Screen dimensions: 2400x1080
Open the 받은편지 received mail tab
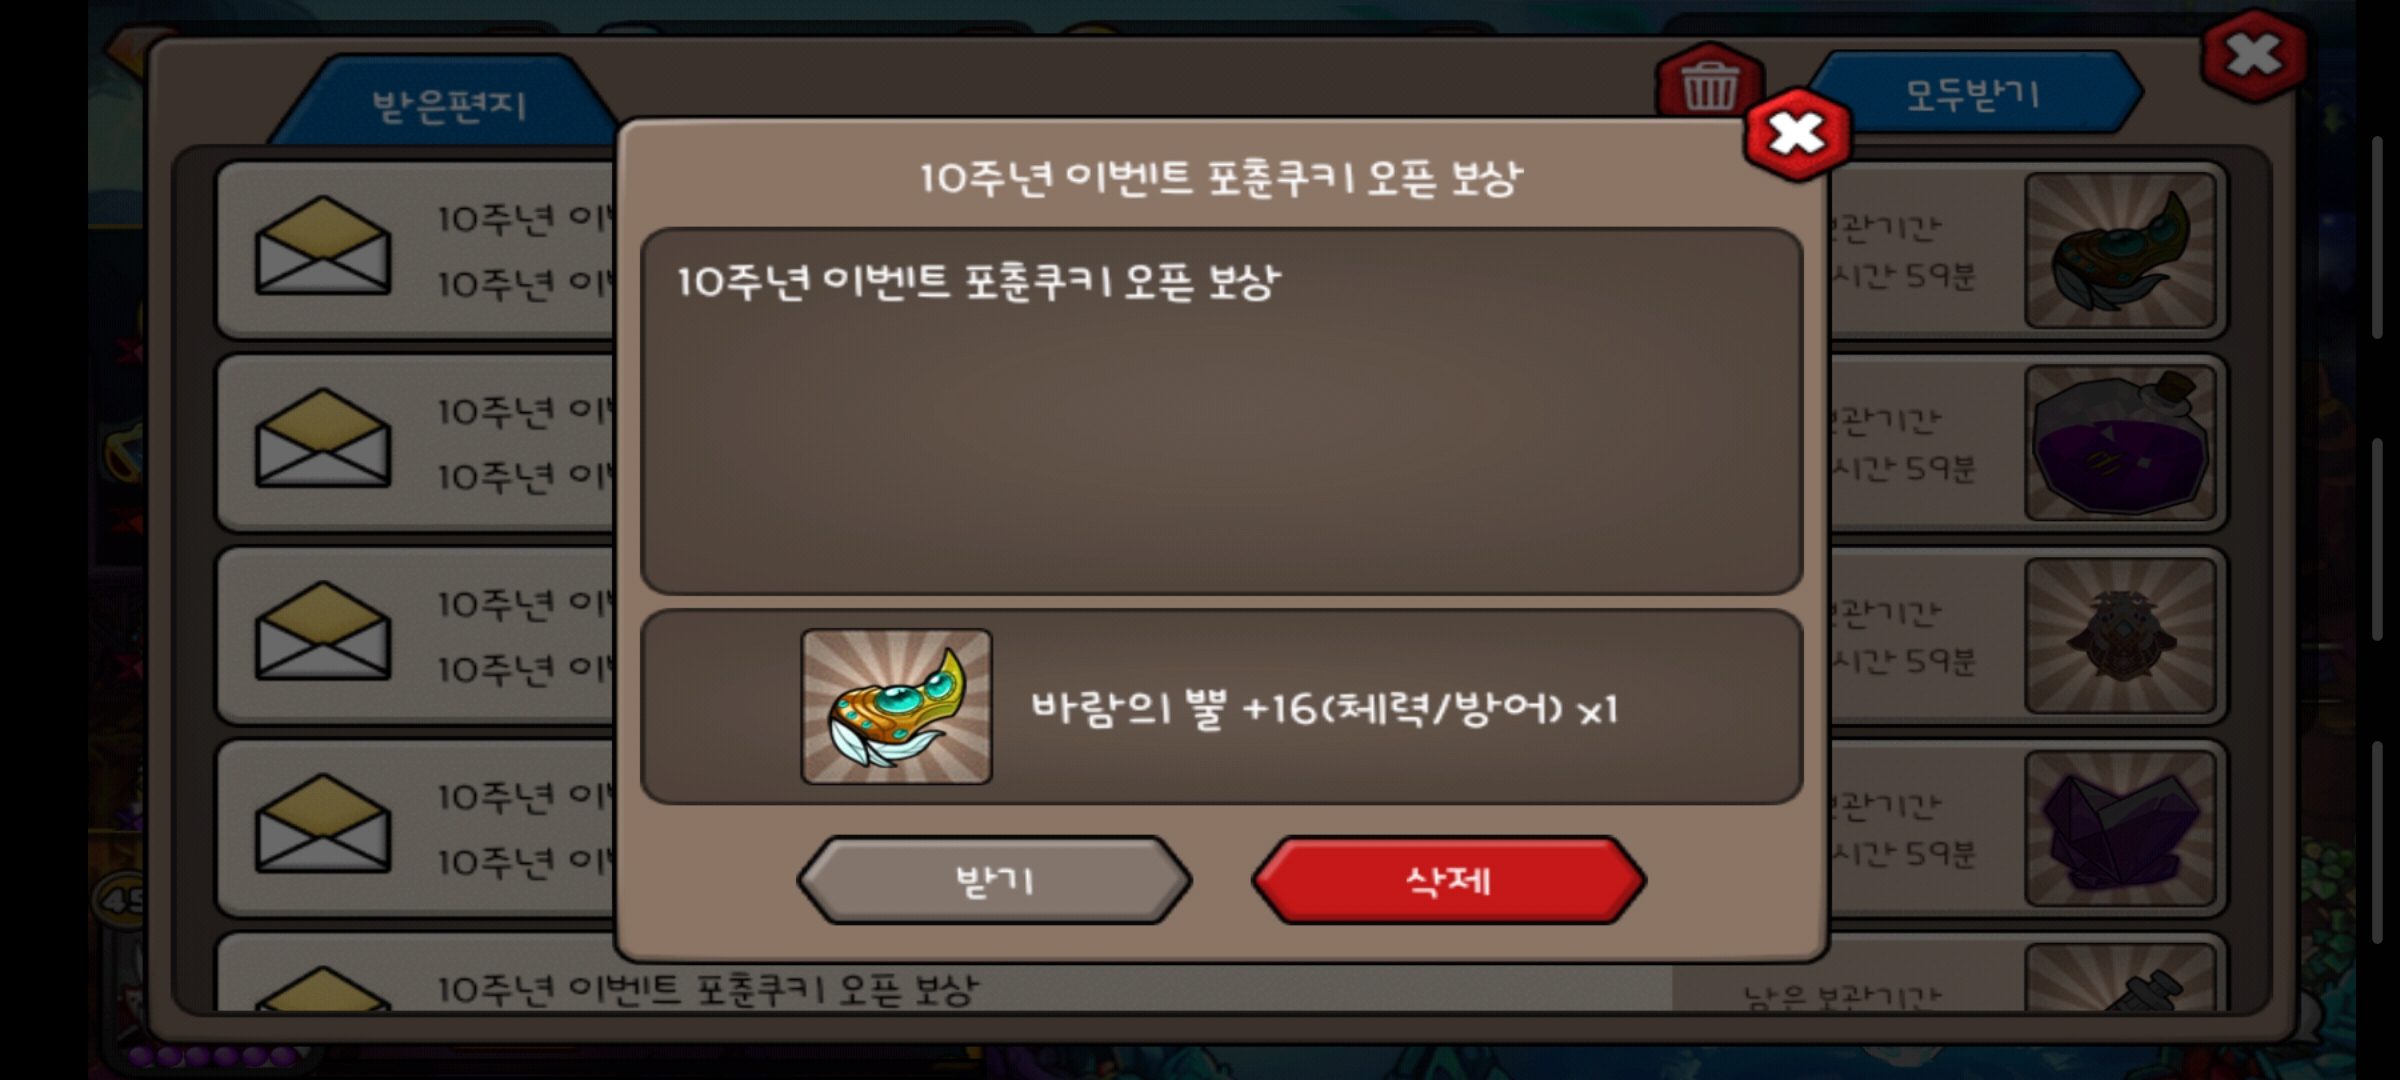click(x=447, y=104)
